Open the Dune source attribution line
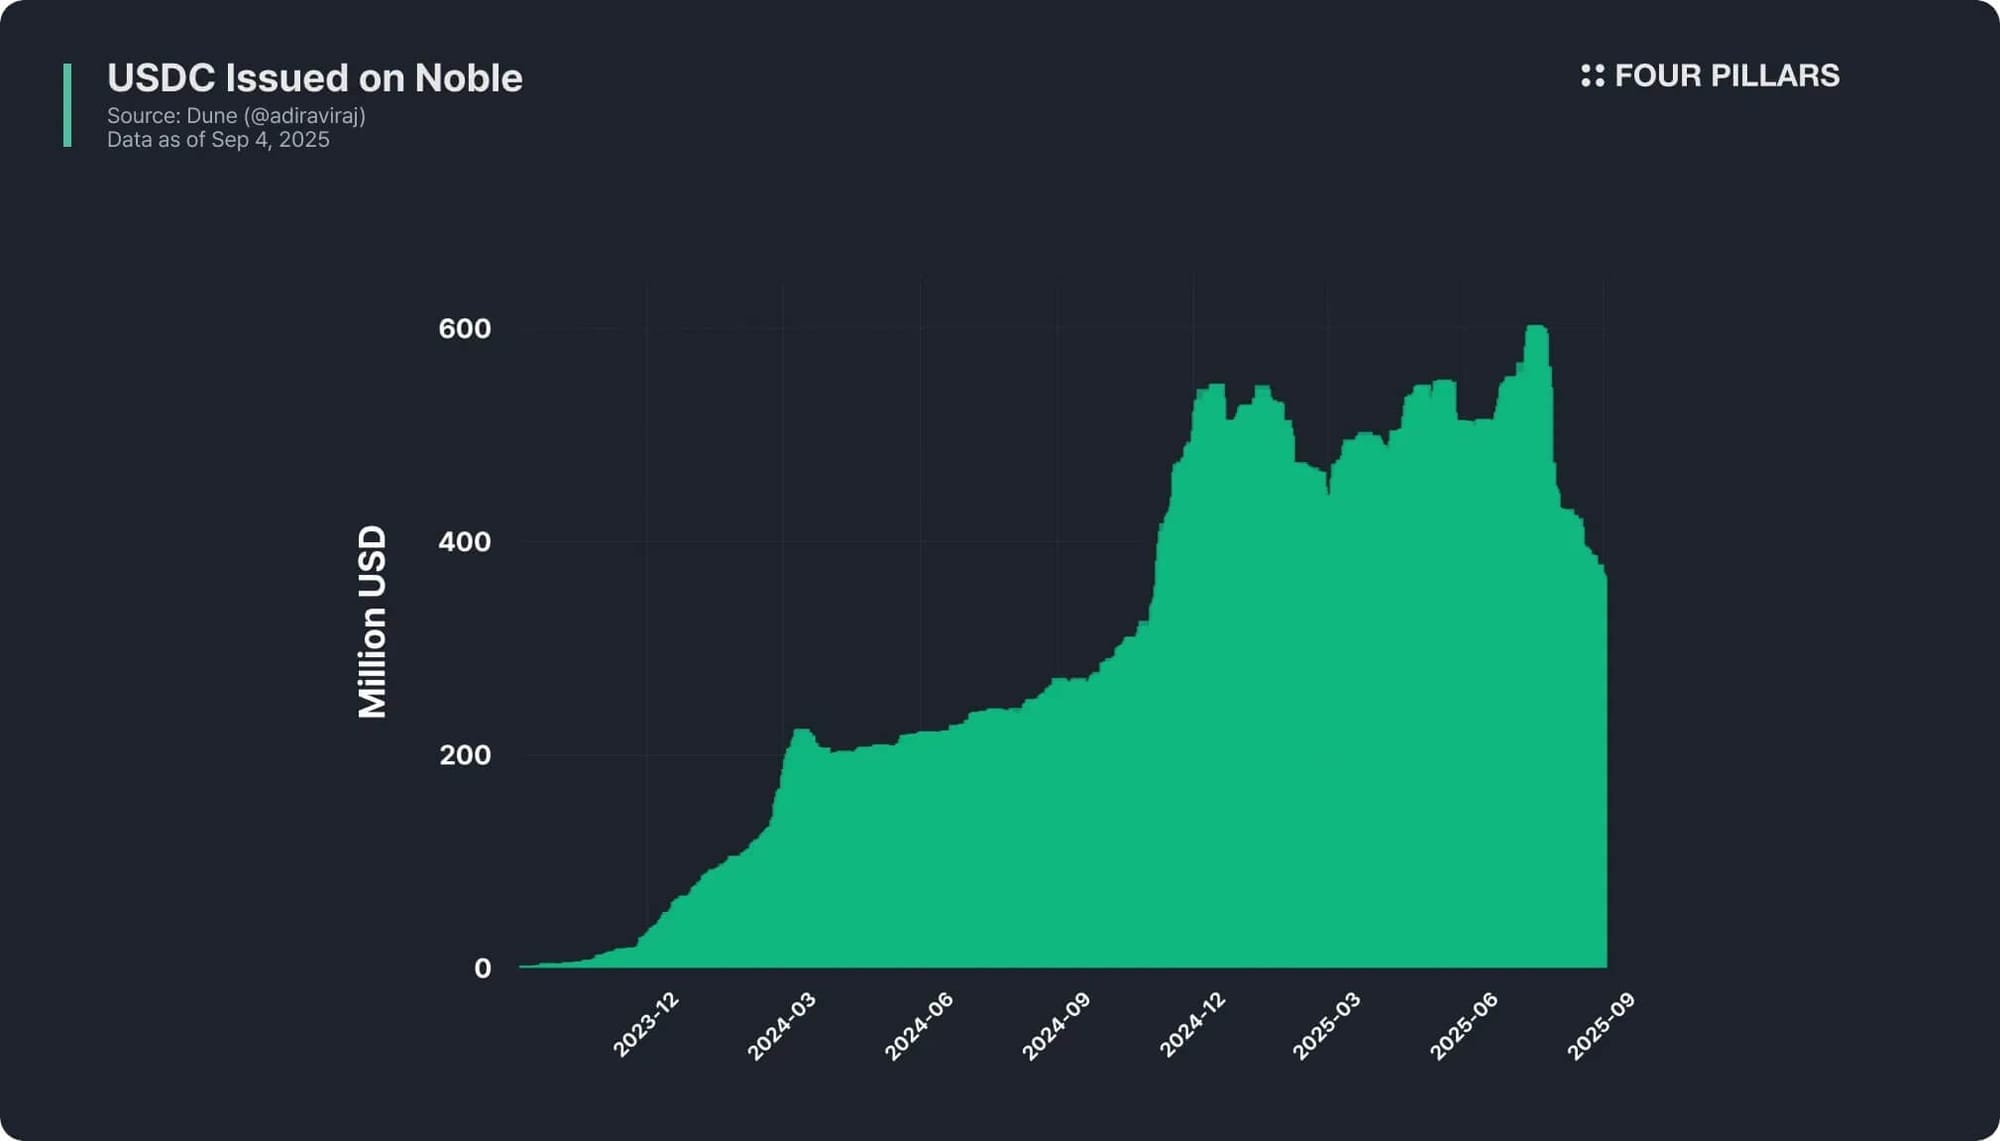 236,116
